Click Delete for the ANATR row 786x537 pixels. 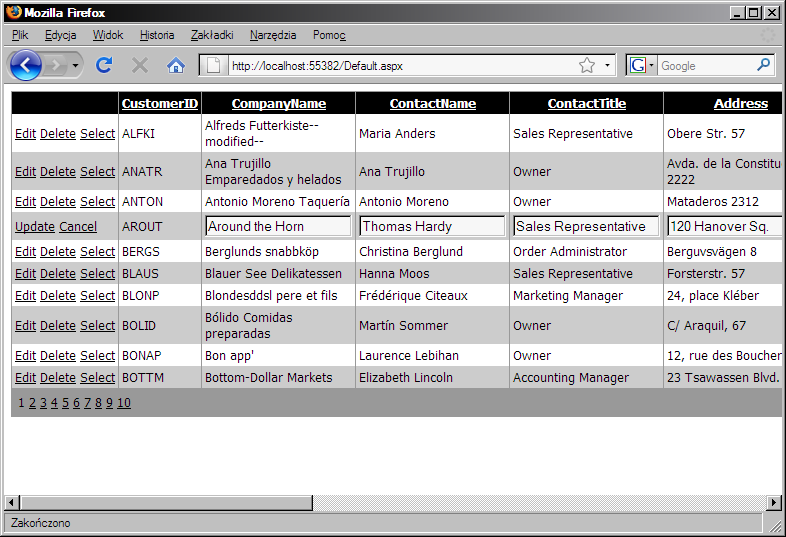coord(58,171)
